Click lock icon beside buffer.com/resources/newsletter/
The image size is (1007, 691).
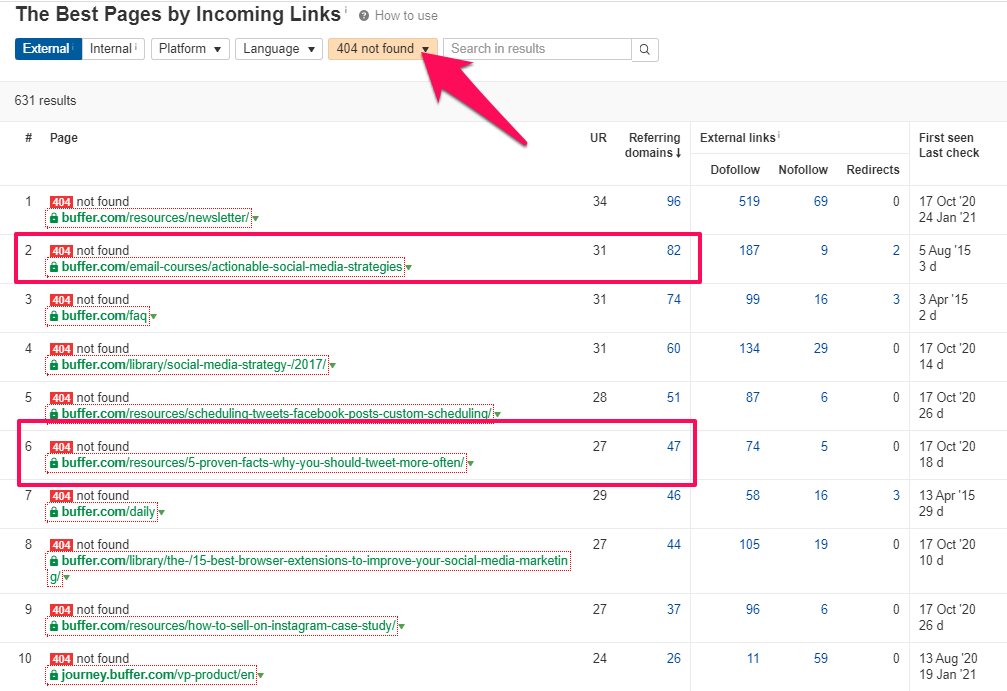point(54,218)
